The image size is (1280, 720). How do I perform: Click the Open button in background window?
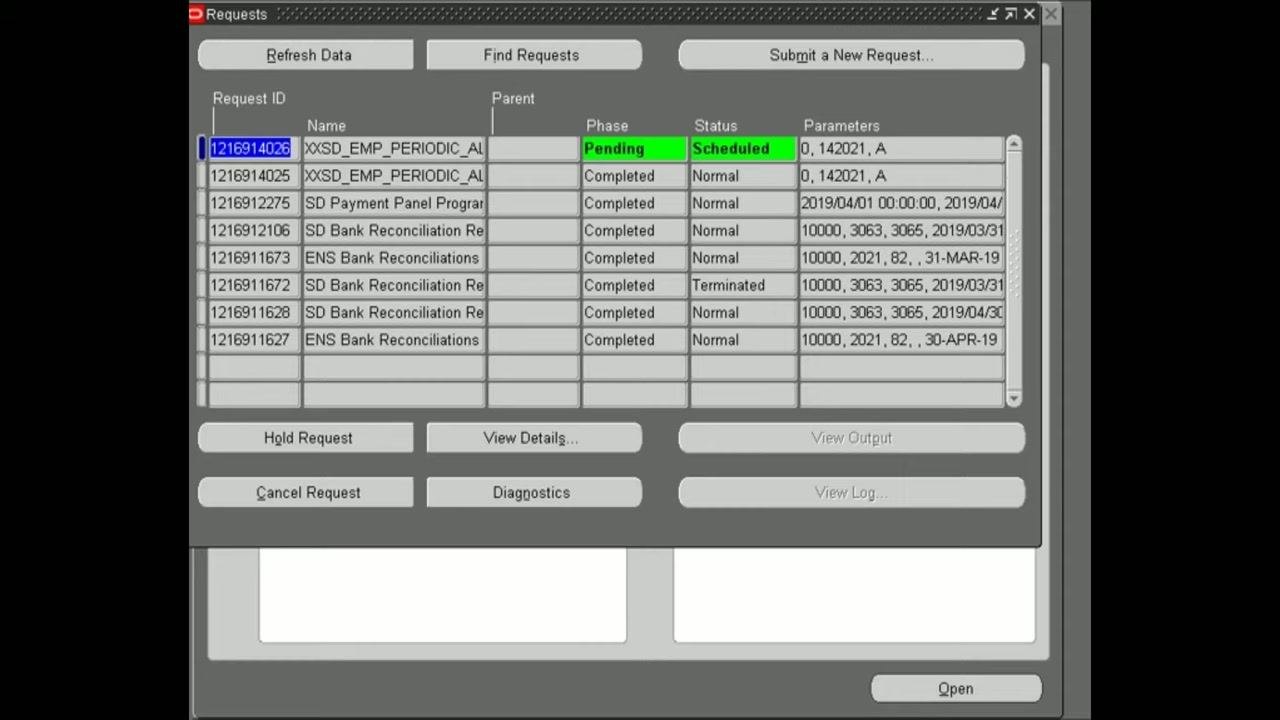[956, 689]
